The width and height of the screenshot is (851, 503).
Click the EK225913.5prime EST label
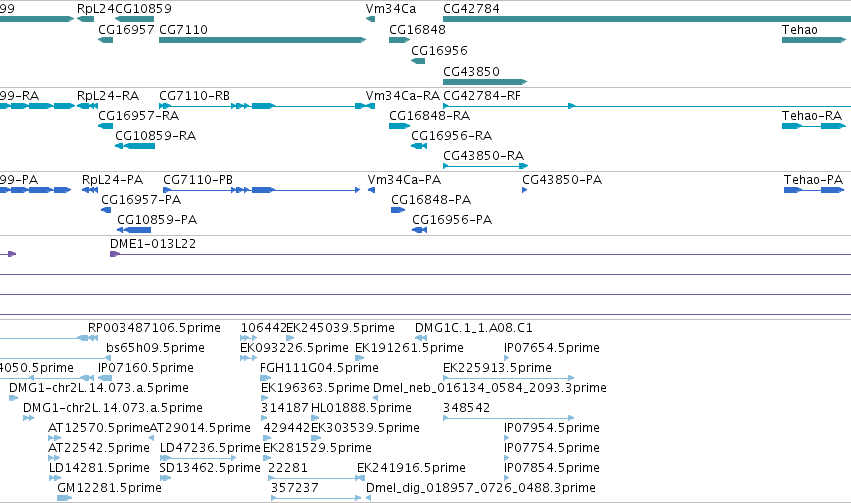(x=498, y=368)
